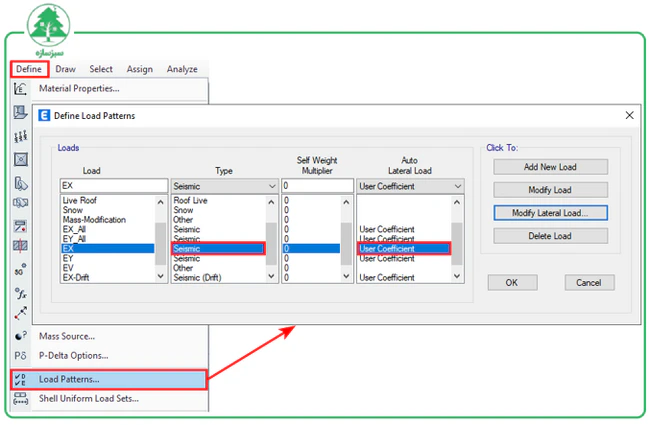This screenshot has width=650, height=425.
Task: Click Auto Lateral Load list scroll-down arrow
Action: click(x=457, y=276)
